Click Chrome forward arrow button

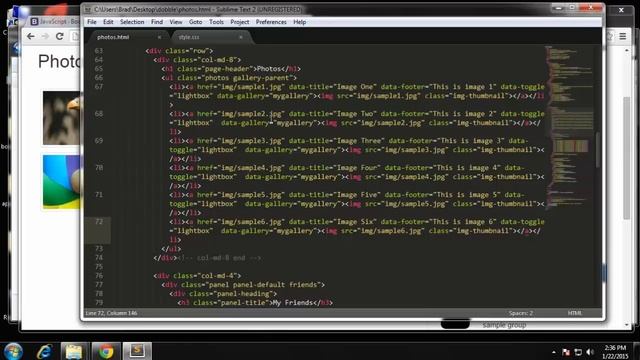pyautogui.click(x=45, y=36)
